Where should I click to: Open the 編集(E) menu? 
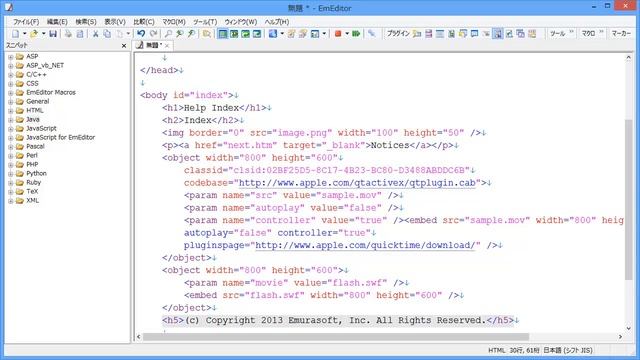(x=57, y=22)
